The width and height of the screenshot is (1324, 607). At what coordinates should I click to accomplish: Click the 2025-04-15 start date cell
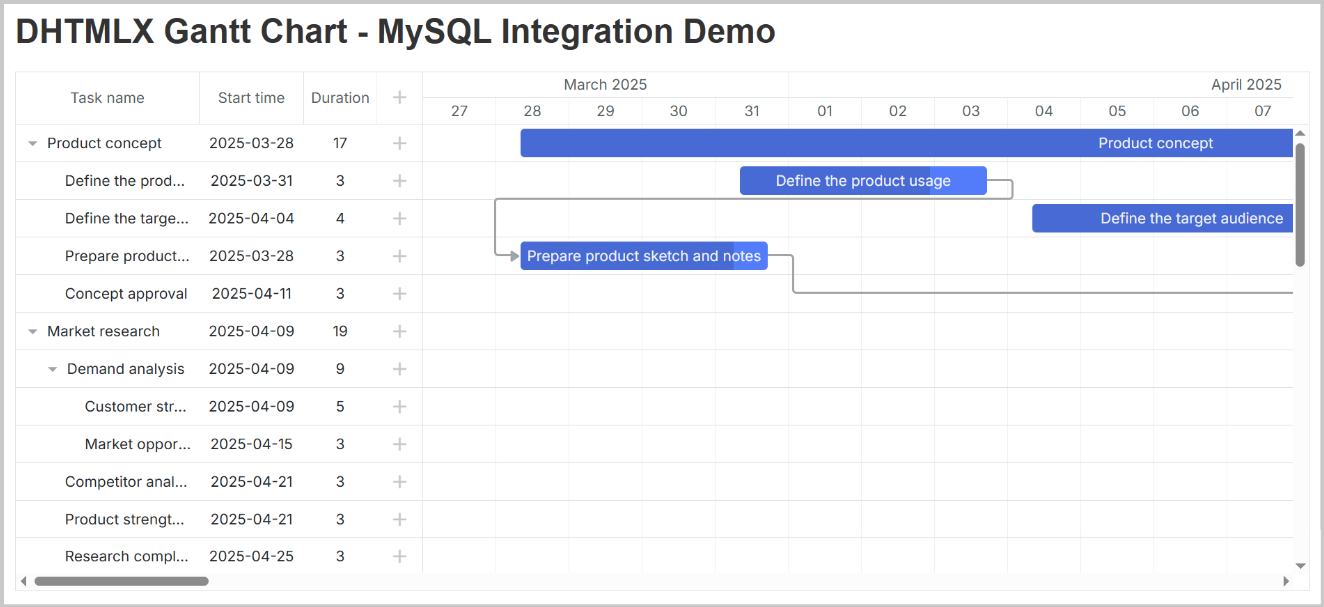pos(251,444)
